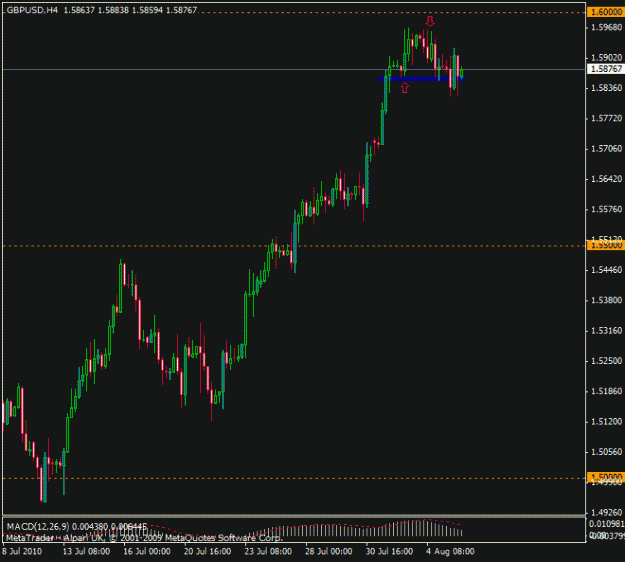The width and height of the screenshot is (625, 562).
Task: Click price axis label 1.52500
Action: click(607, 361)
